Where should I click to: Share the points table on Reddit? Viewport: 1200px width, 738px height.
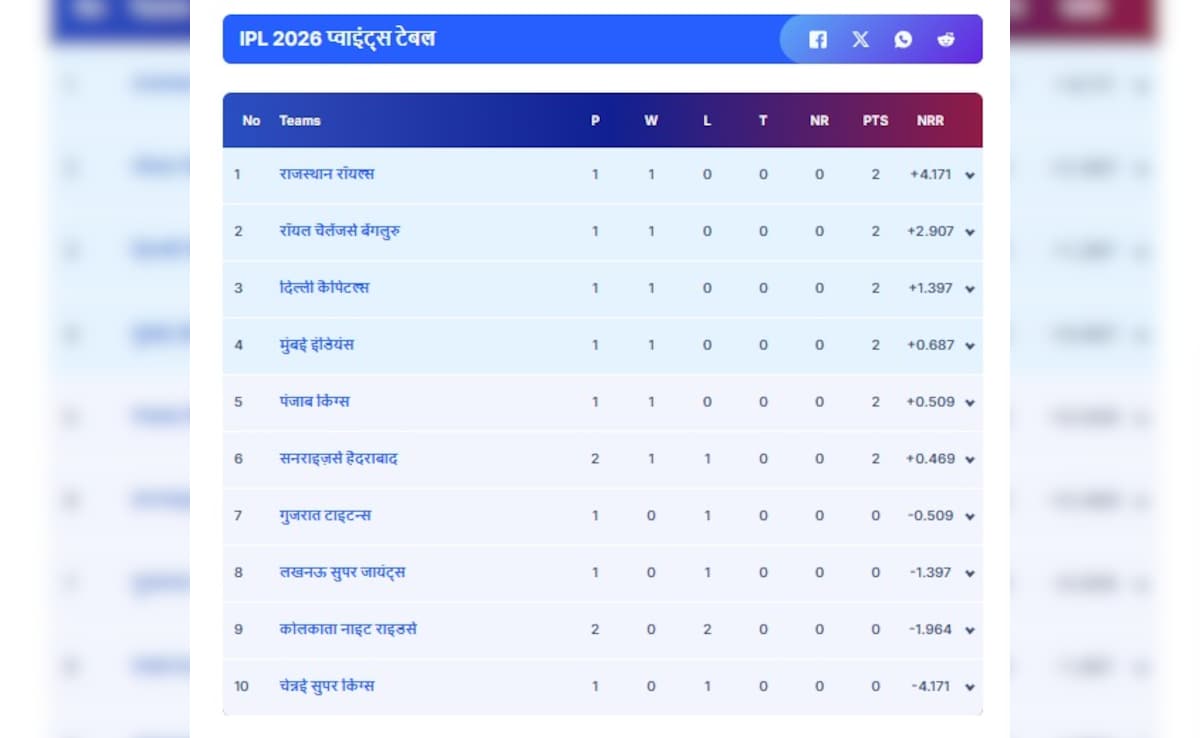[946, 39]
